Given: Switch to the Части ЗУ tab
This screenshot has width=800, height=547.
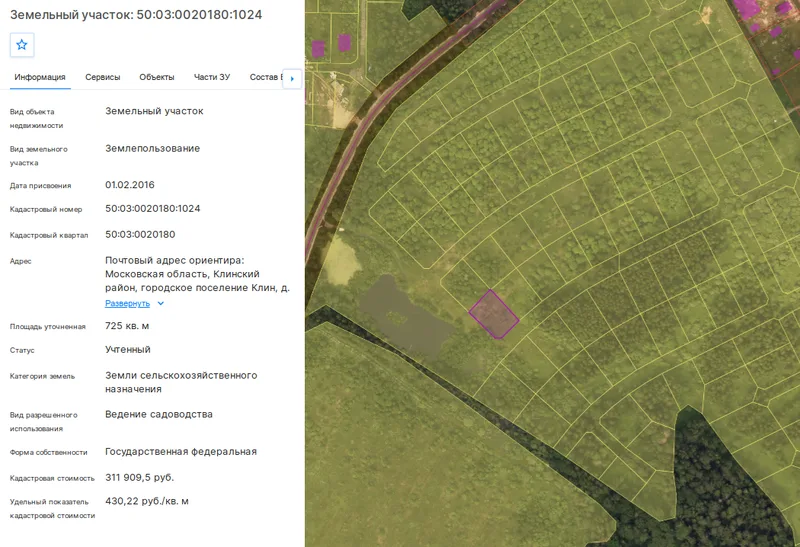Looking at the screenshot, I should 212,77.
